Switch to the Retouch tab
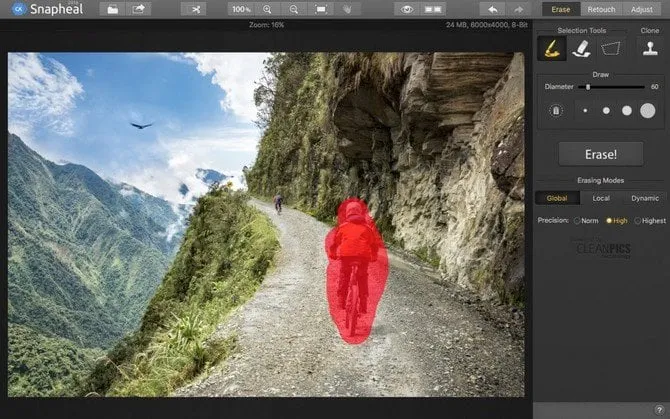Screen dimensions: 670x419 coord(601,9)
